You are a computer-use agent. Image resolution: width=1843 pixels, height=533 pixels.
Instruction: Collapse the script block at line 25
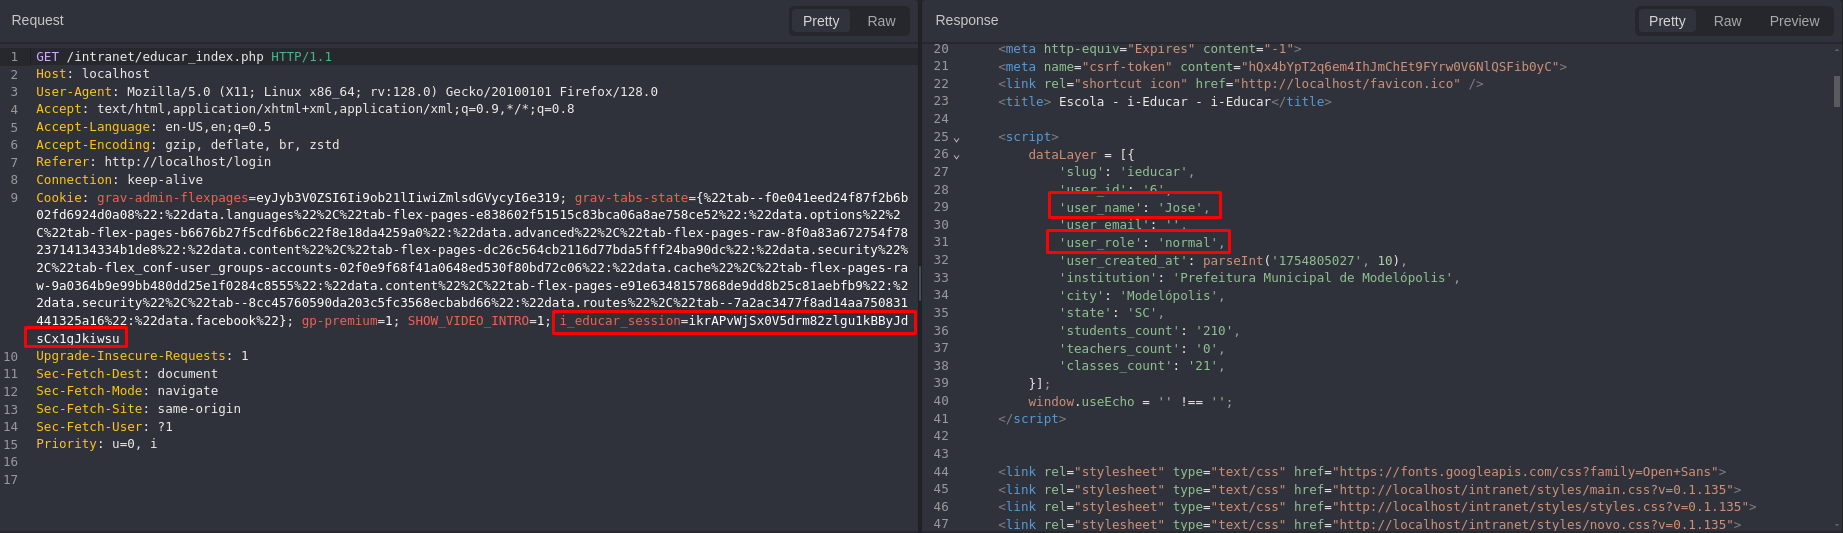957,138
